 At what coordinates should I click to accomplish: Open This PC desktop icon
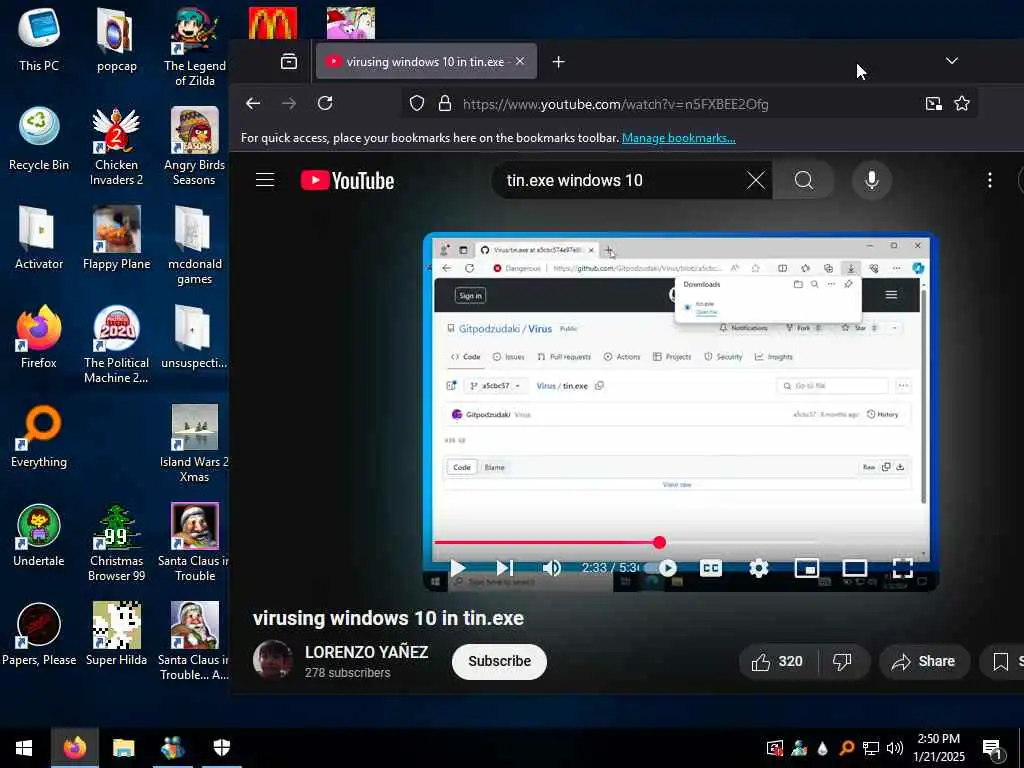coord(39,39)
